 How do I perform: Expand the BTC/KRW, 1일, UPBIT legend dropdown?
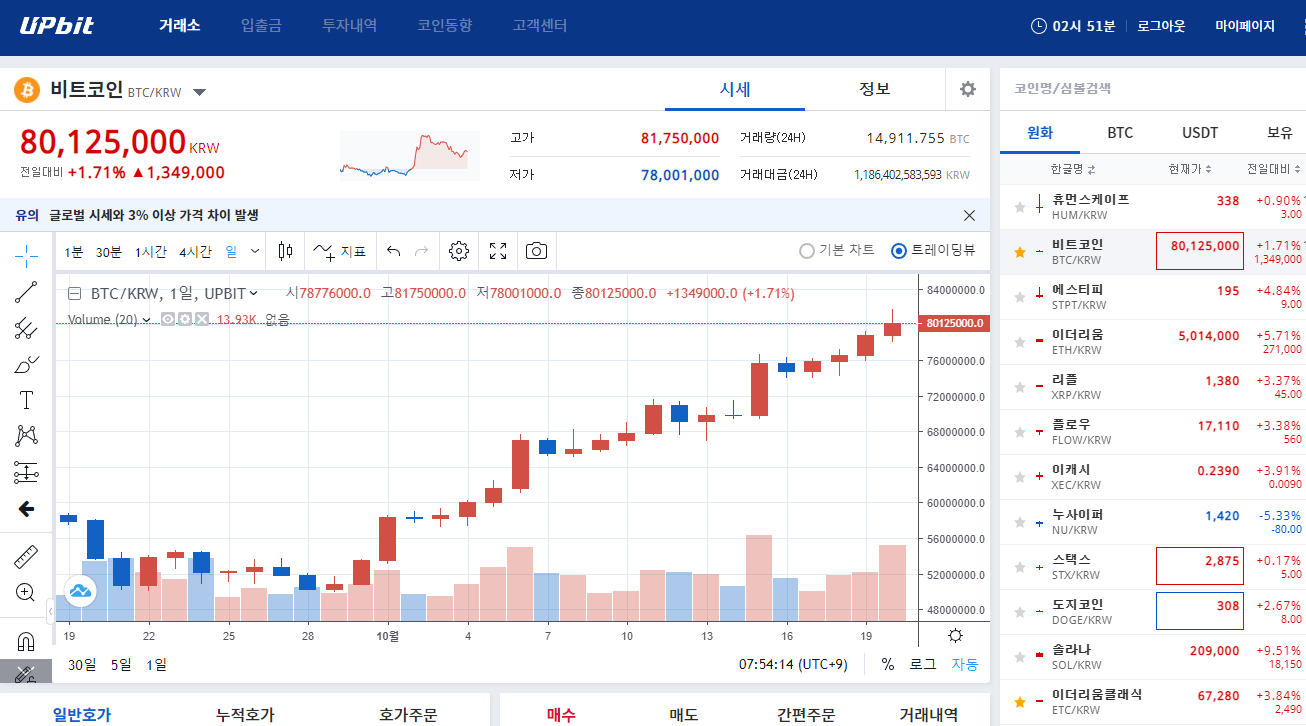[253, 294]
